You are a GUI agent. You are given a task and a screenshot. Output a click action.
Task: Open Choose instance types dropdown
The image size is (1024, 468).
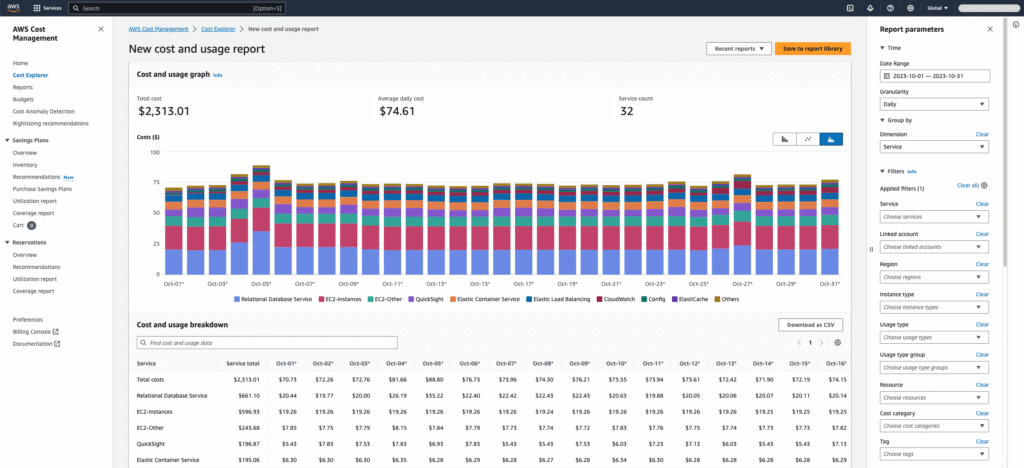coord(934,307)
